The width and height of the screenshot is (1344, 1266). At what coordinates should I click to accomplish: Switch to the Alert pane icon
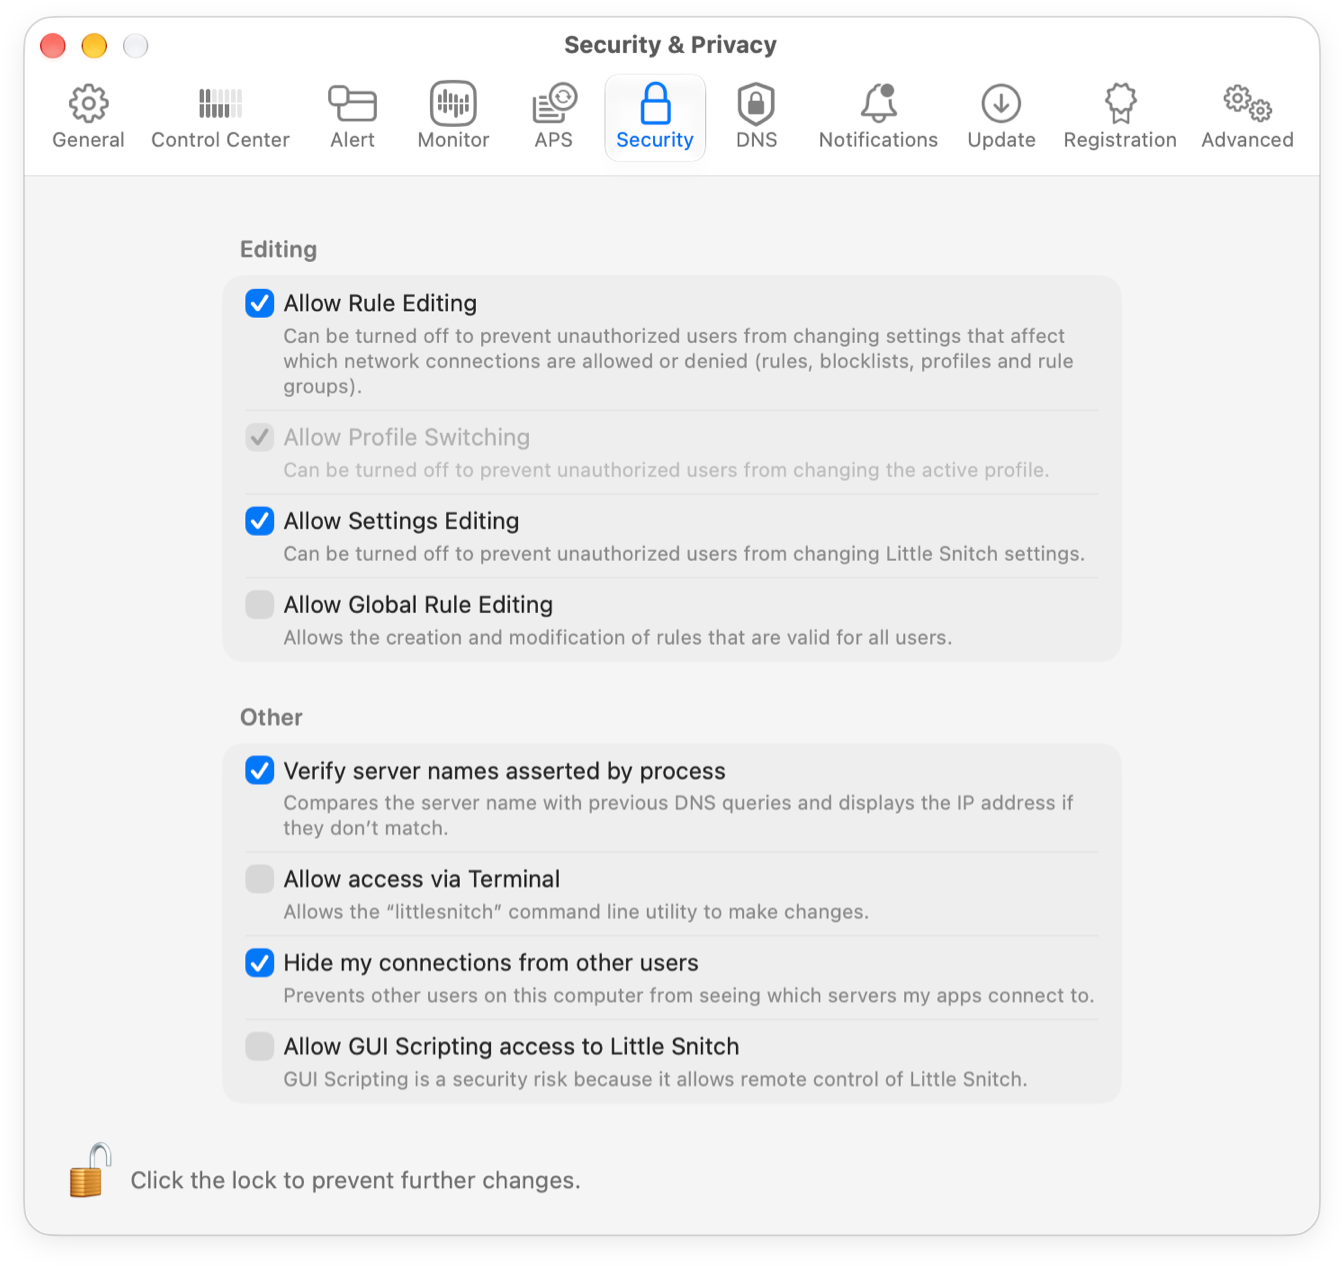(x=352, y=104)
